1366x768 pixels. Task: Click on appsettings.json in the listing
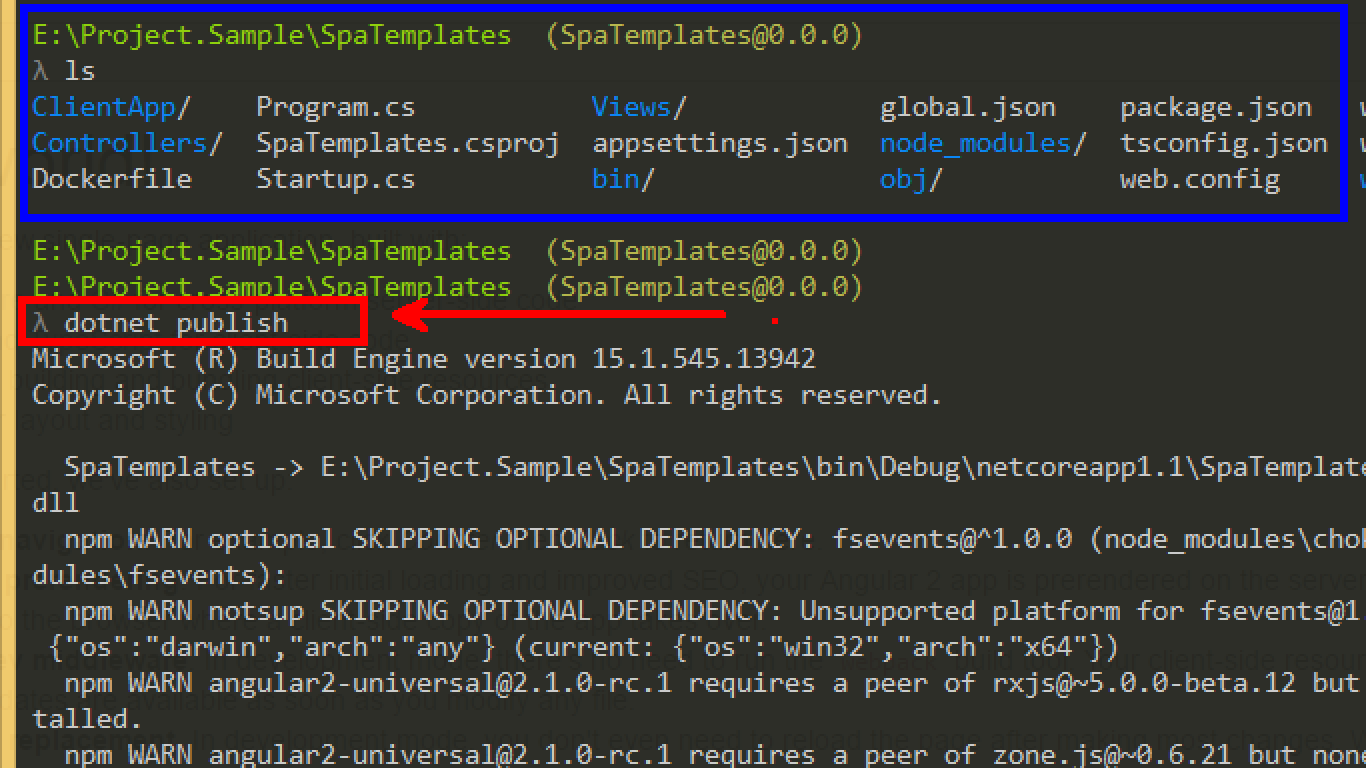pos(720,143)
